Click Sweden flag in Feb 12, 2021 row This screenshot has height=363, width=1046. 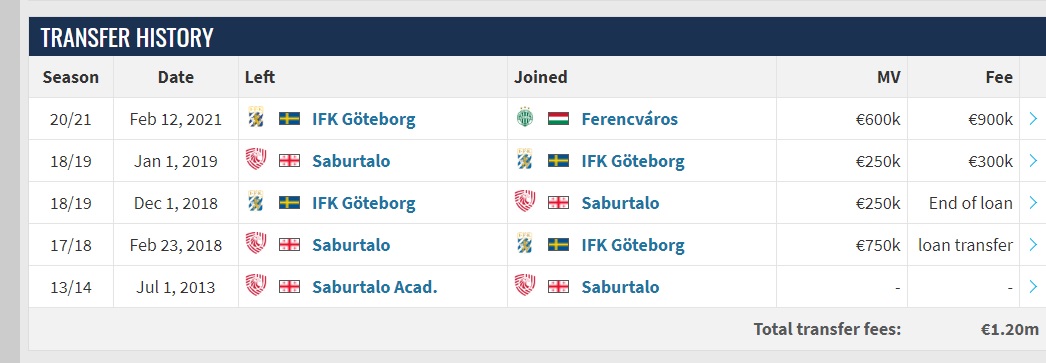[290, 119]
